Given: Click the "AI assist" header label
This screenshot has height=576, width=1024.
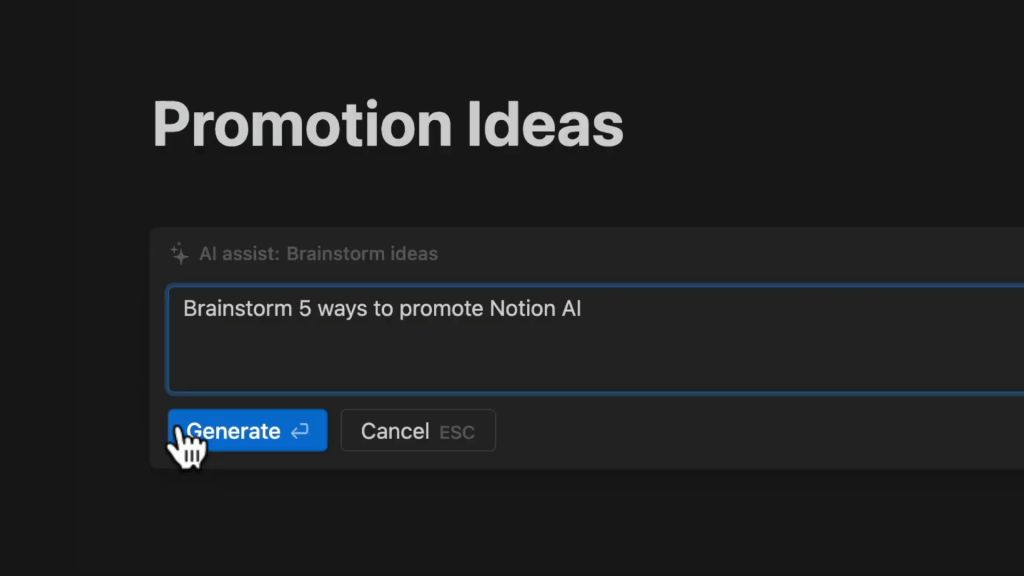Looking at the screenshot, I should (x=238, y=253).
